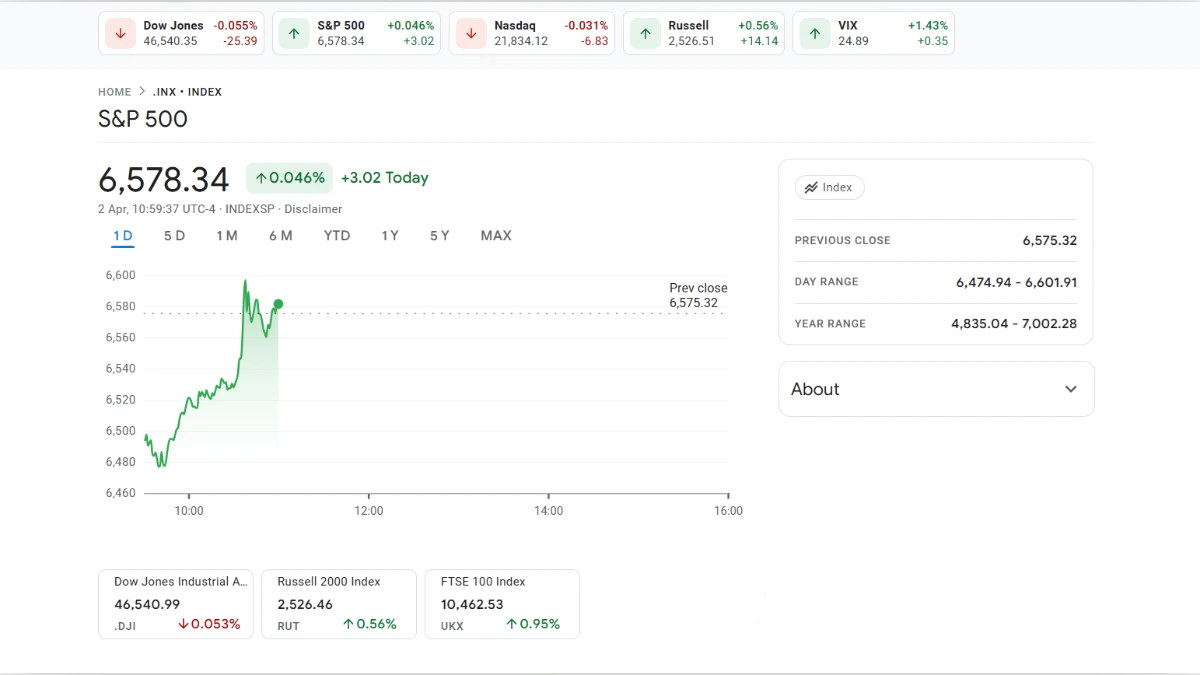Click the Dow Jones red down-arrow icon
Screen dimensions: 1200x675
point(120,33)
